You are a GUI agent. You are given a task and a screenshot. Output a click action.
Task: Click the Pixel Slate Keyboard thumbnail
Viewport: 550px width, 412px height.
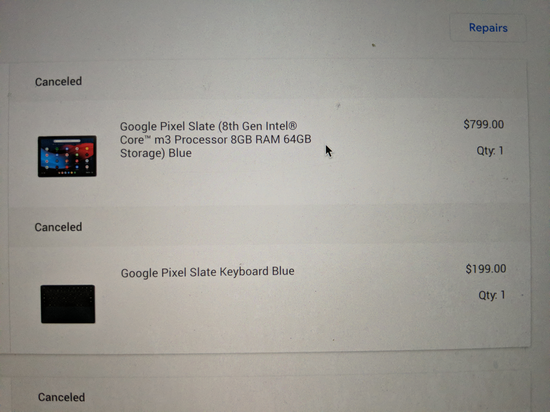coord(68,304)
